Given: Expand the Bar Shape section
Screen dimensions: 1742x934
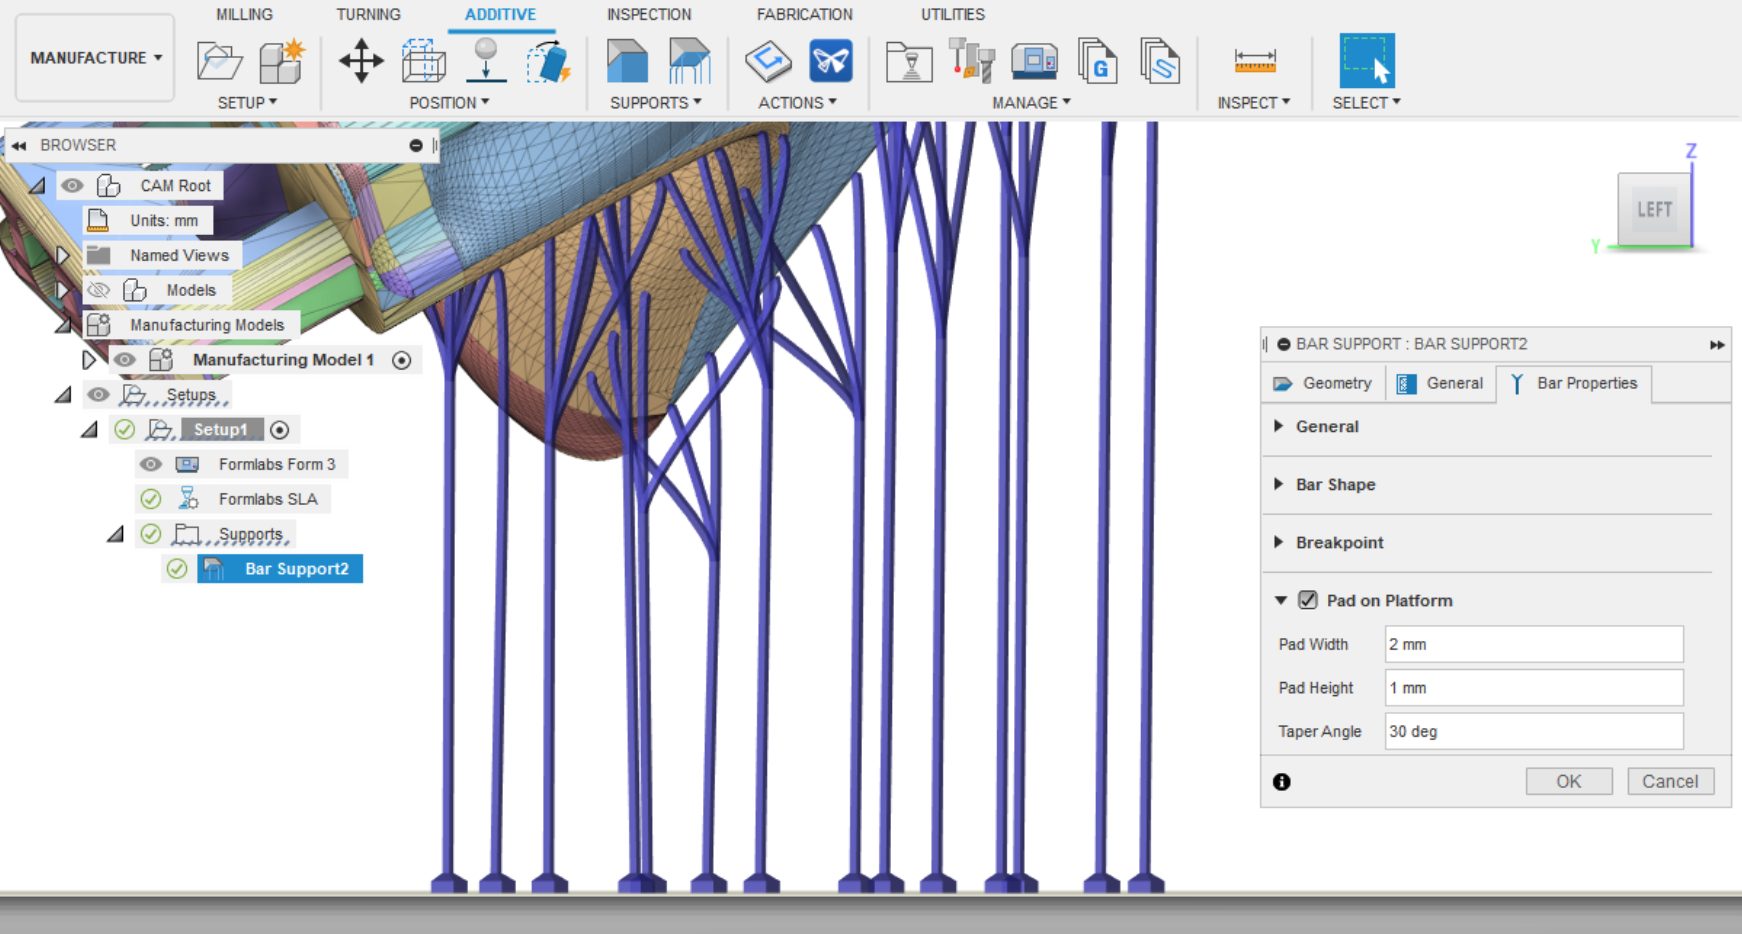Looking at the screenshot, I should 1279,484.
